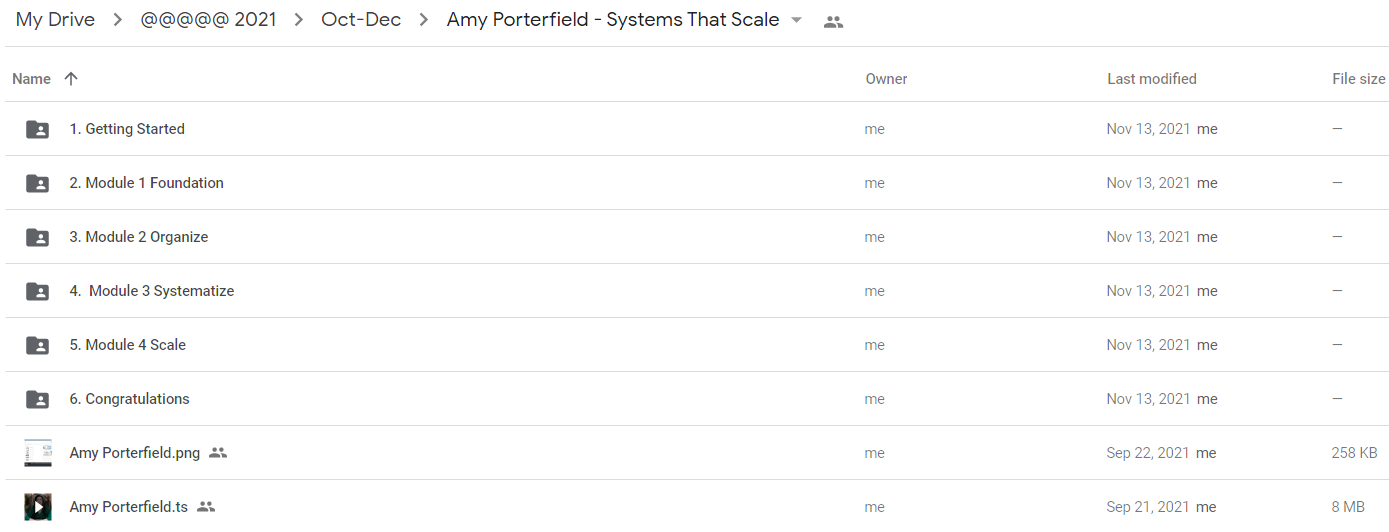The image size is (1389, 532).
Task: Sort files by the Name column header
Action: click(31, 79)
